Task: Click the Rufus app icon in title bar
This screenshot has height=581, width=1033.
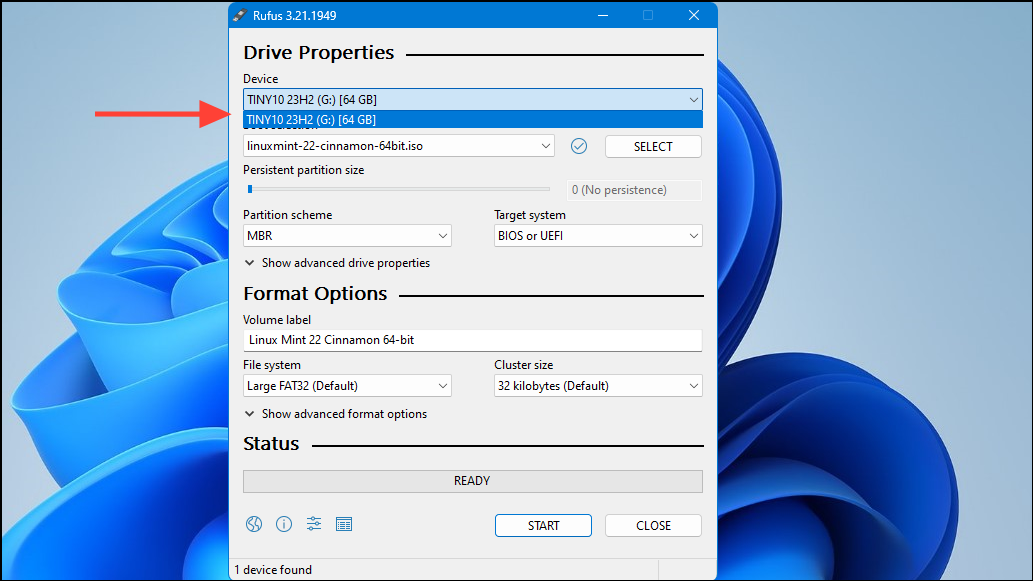Action: (240, 15)
